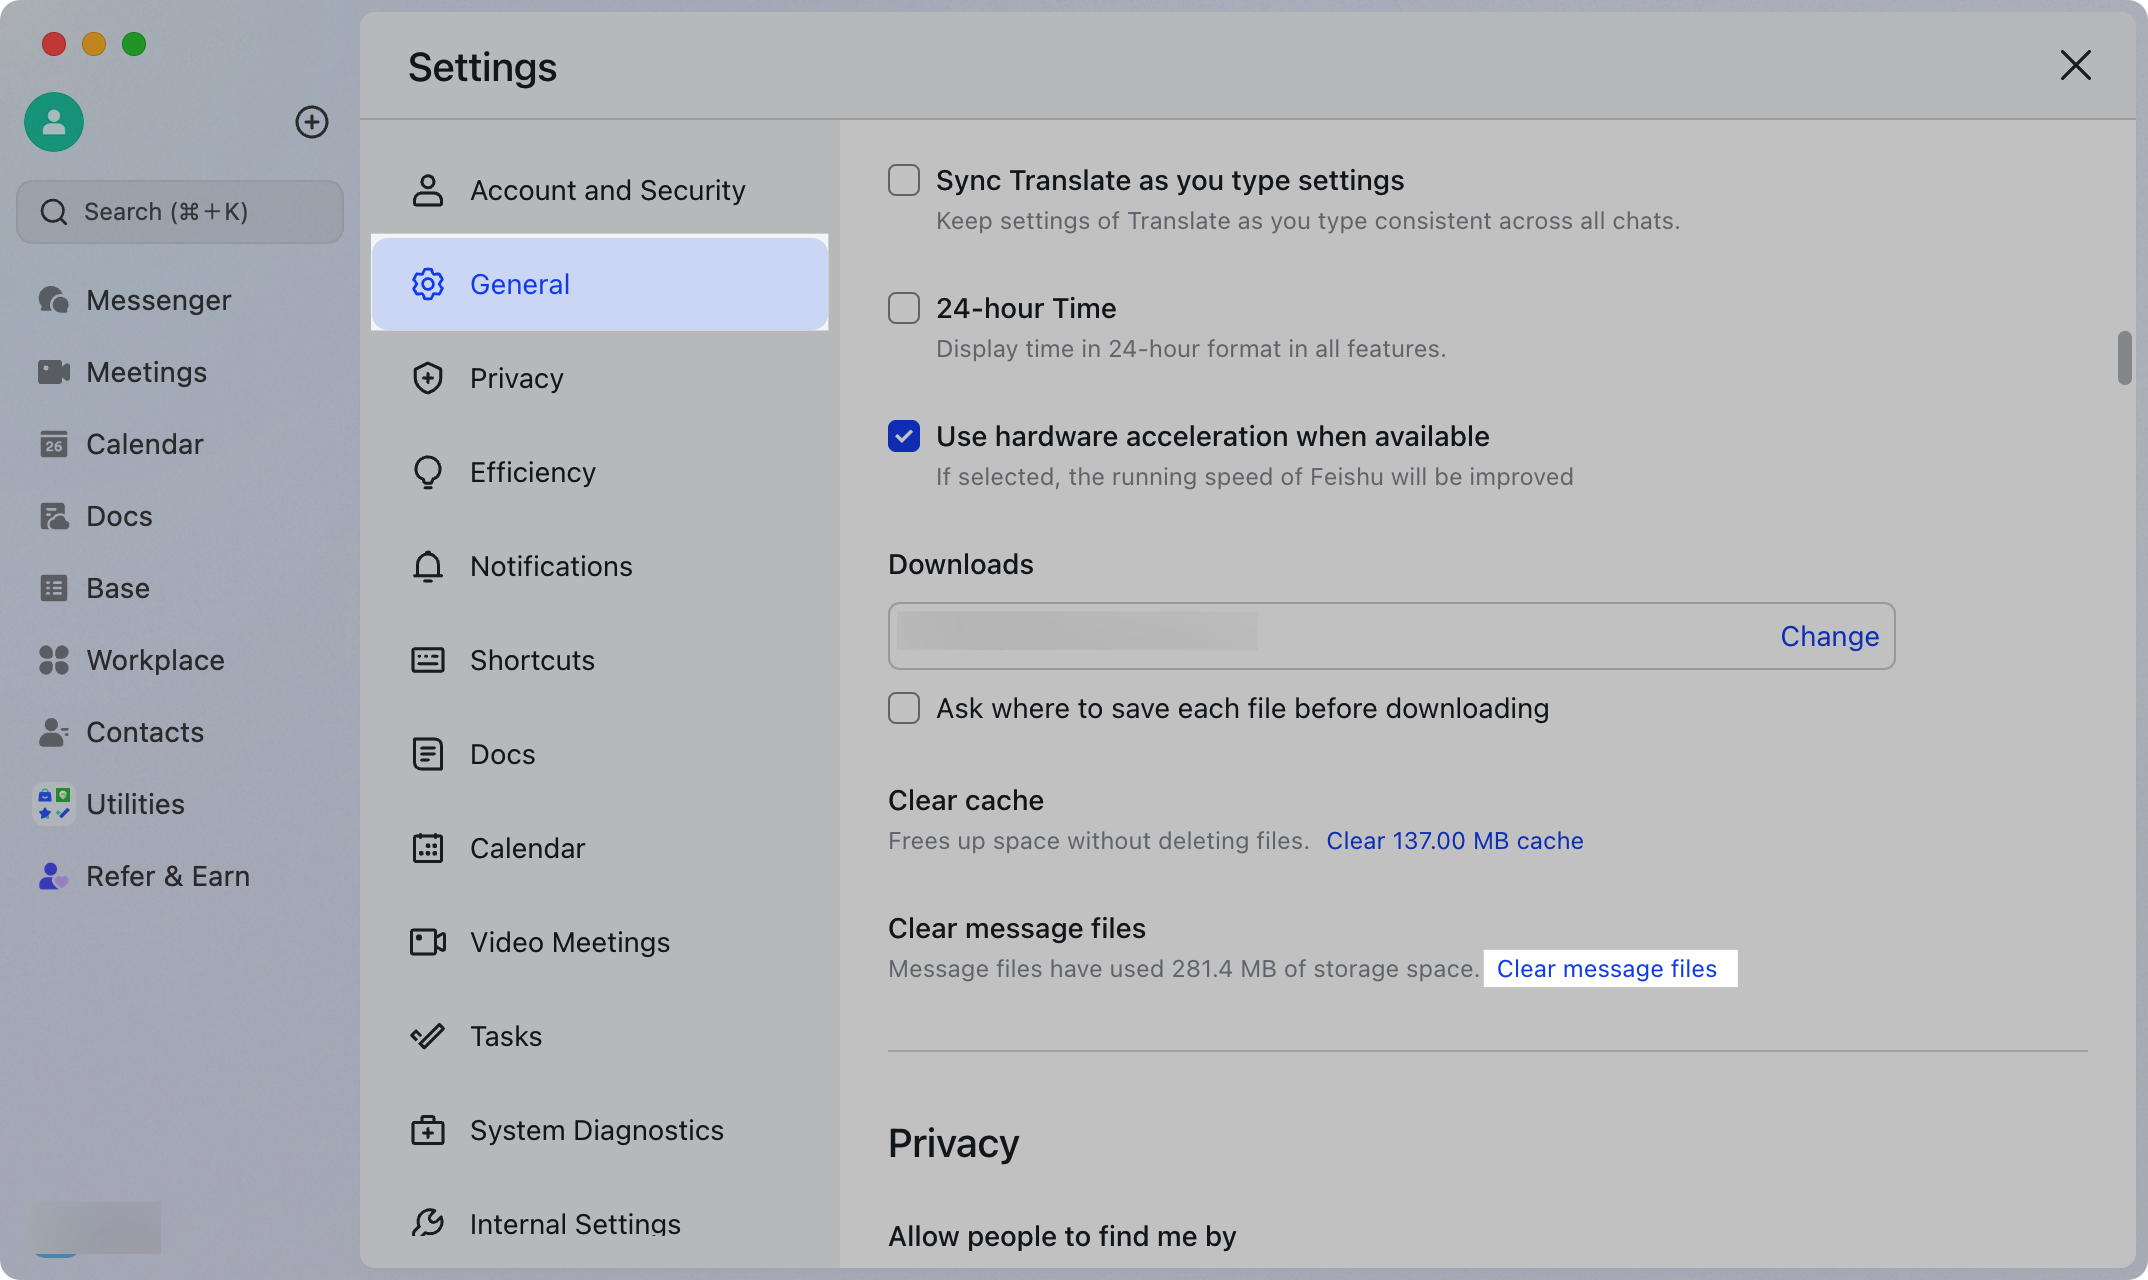This screenshot has width=2148, height=1280.
Task: Click the Search field
Action: (x=180, y=212)
